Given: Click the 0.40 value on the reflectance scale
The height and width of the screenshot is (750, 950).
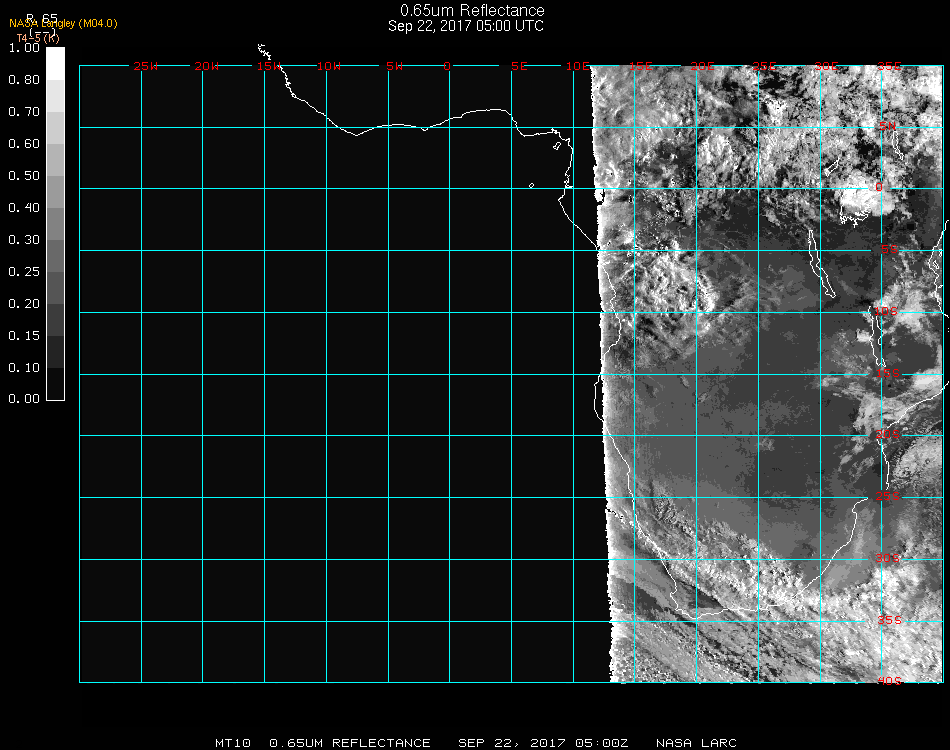Looking at the screenshot, I should coord(24,208).
